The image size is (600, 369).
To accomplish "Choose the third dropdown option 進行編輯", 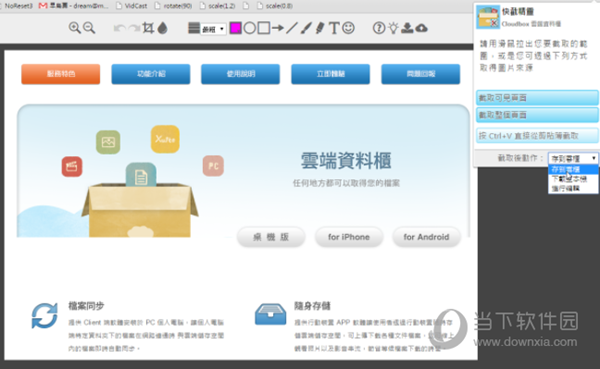I will 573,188.
